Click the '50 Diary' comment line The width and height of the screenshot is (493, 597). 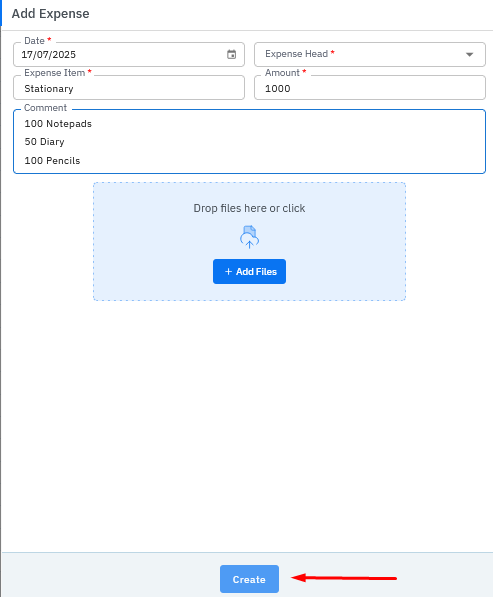(45, 142)
